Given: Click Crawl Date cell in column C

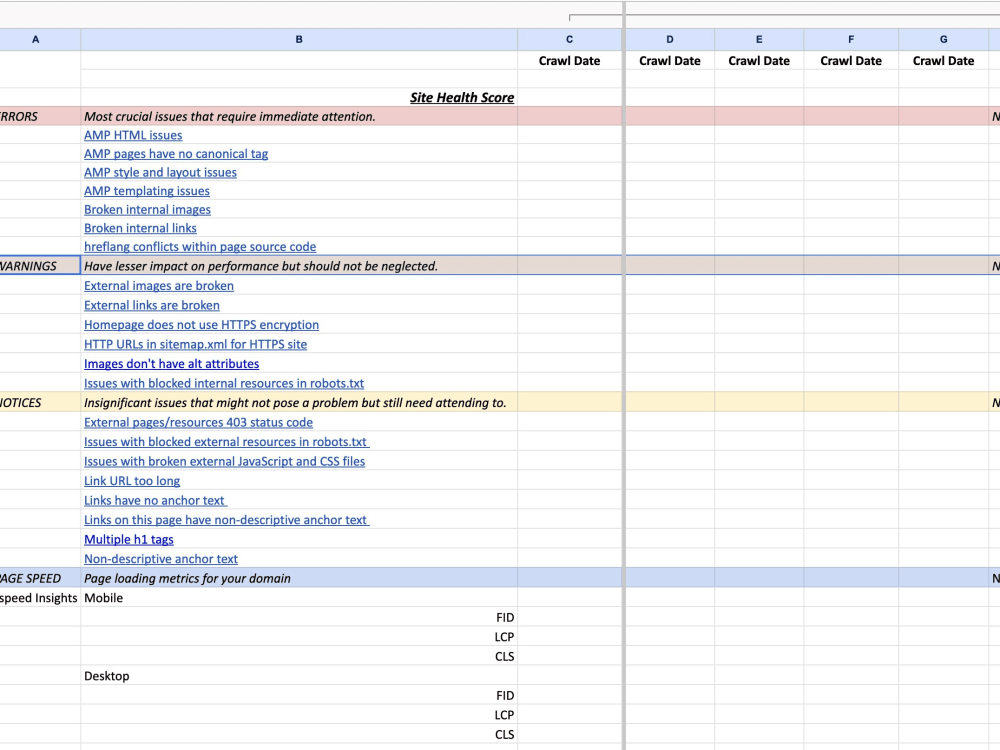Looking at the screenshot, I should (x=570, y=61).
